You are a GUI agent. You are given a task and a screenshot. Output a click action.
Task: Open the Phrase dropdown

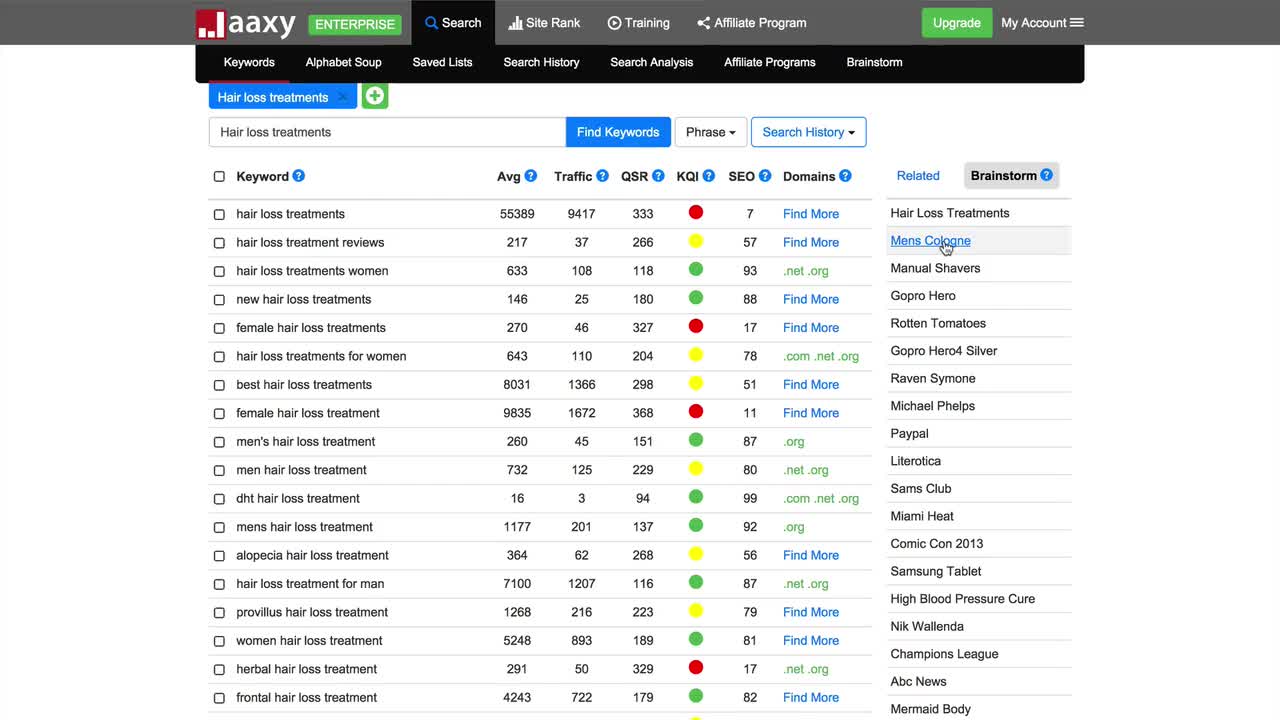click(711, 132)
